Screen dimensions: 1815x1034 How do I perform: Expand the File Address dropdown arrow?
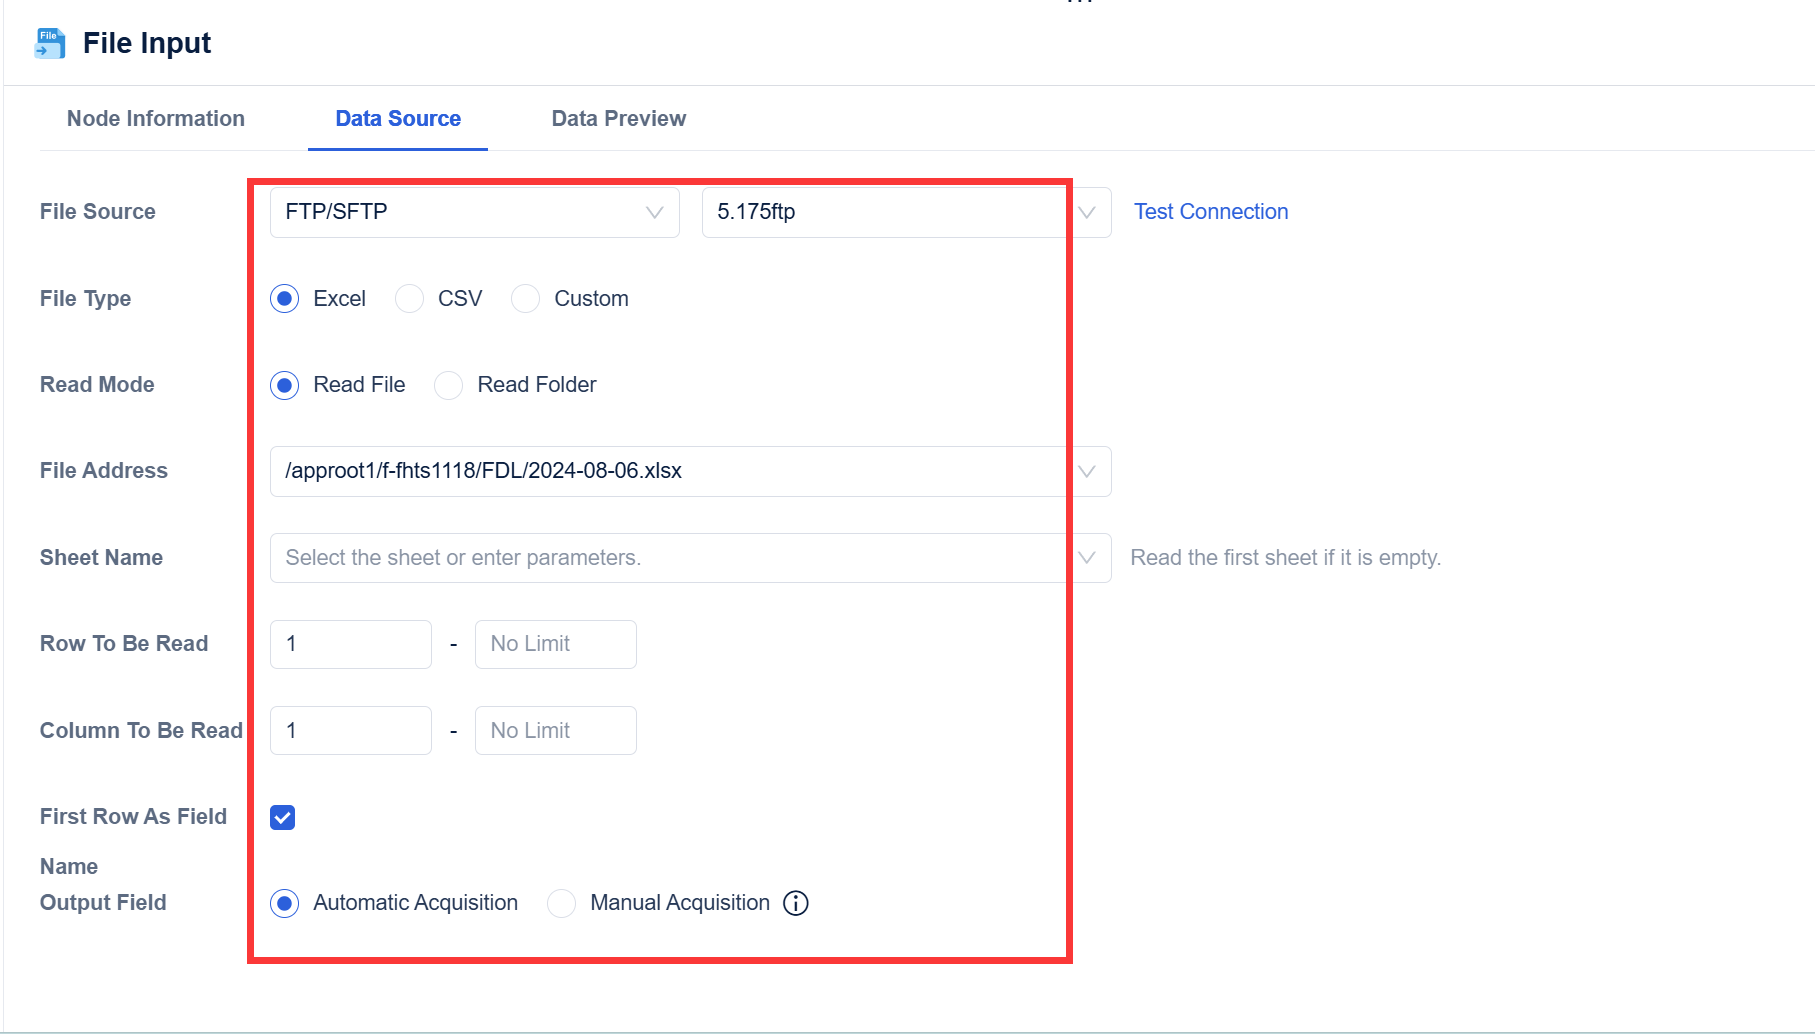(1087, 471)
